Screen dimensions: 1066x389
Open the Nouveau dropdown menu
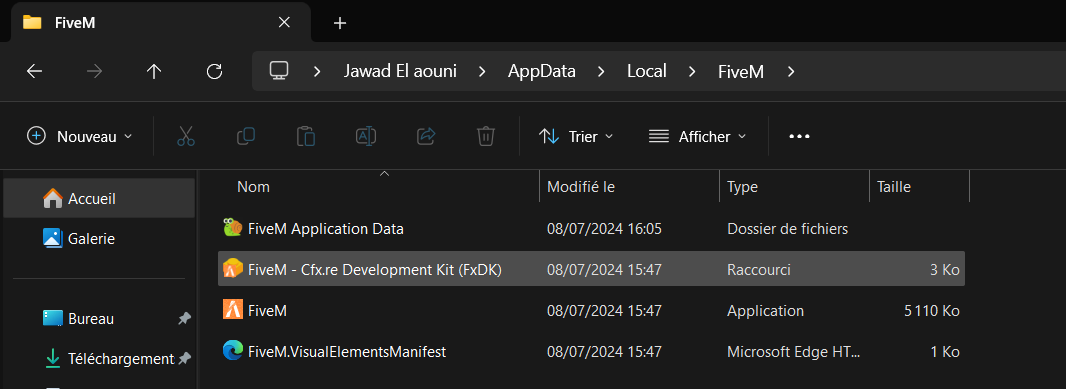[x=80, y=136]
